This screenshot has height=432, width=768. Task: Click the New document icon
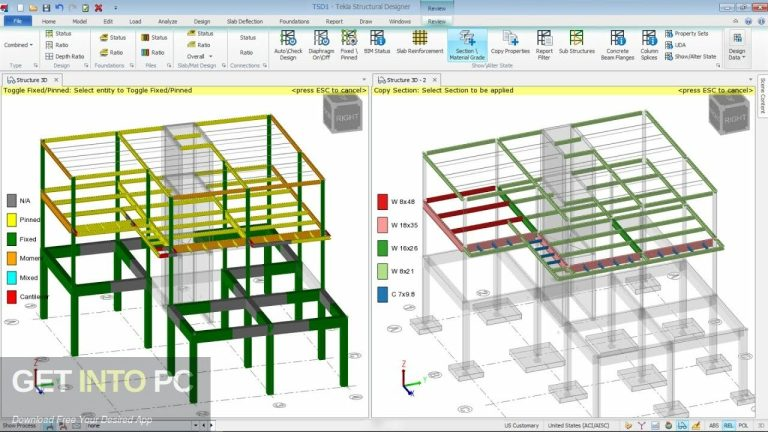coord(20,8)
